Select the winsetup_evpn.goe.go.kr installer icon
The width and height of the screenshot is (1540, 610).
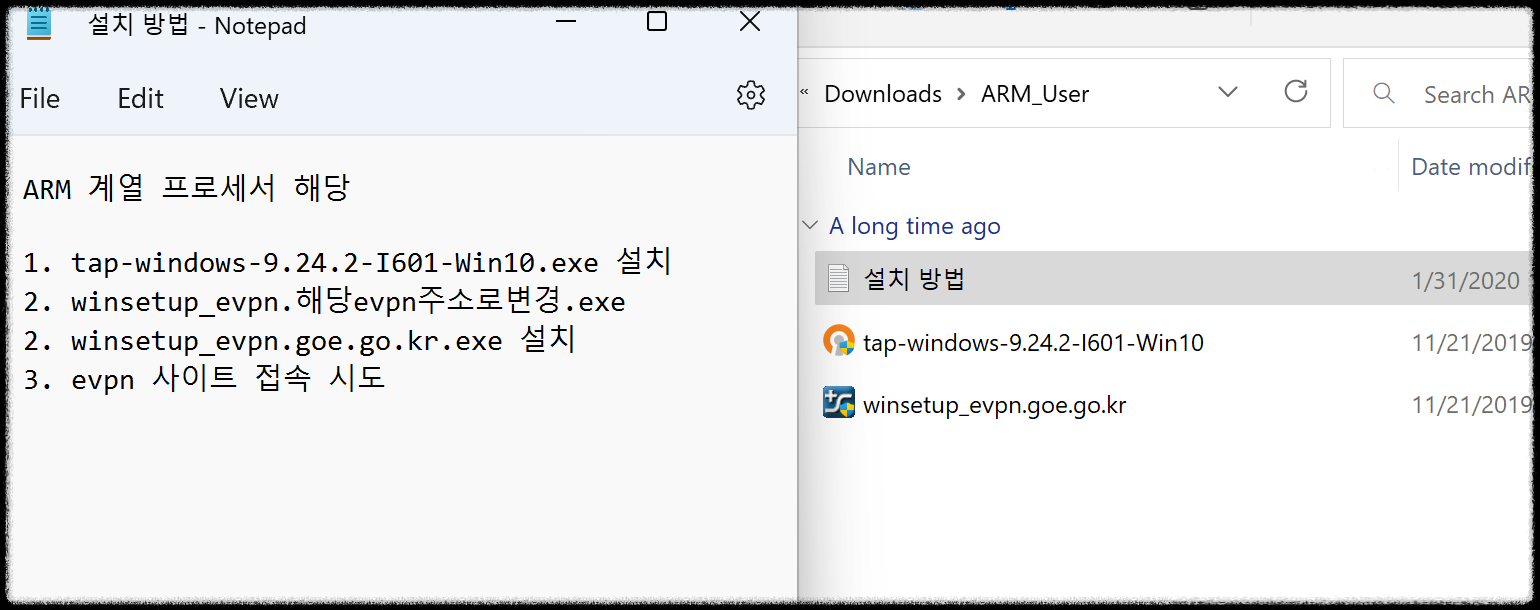click(x=838, y=404)
